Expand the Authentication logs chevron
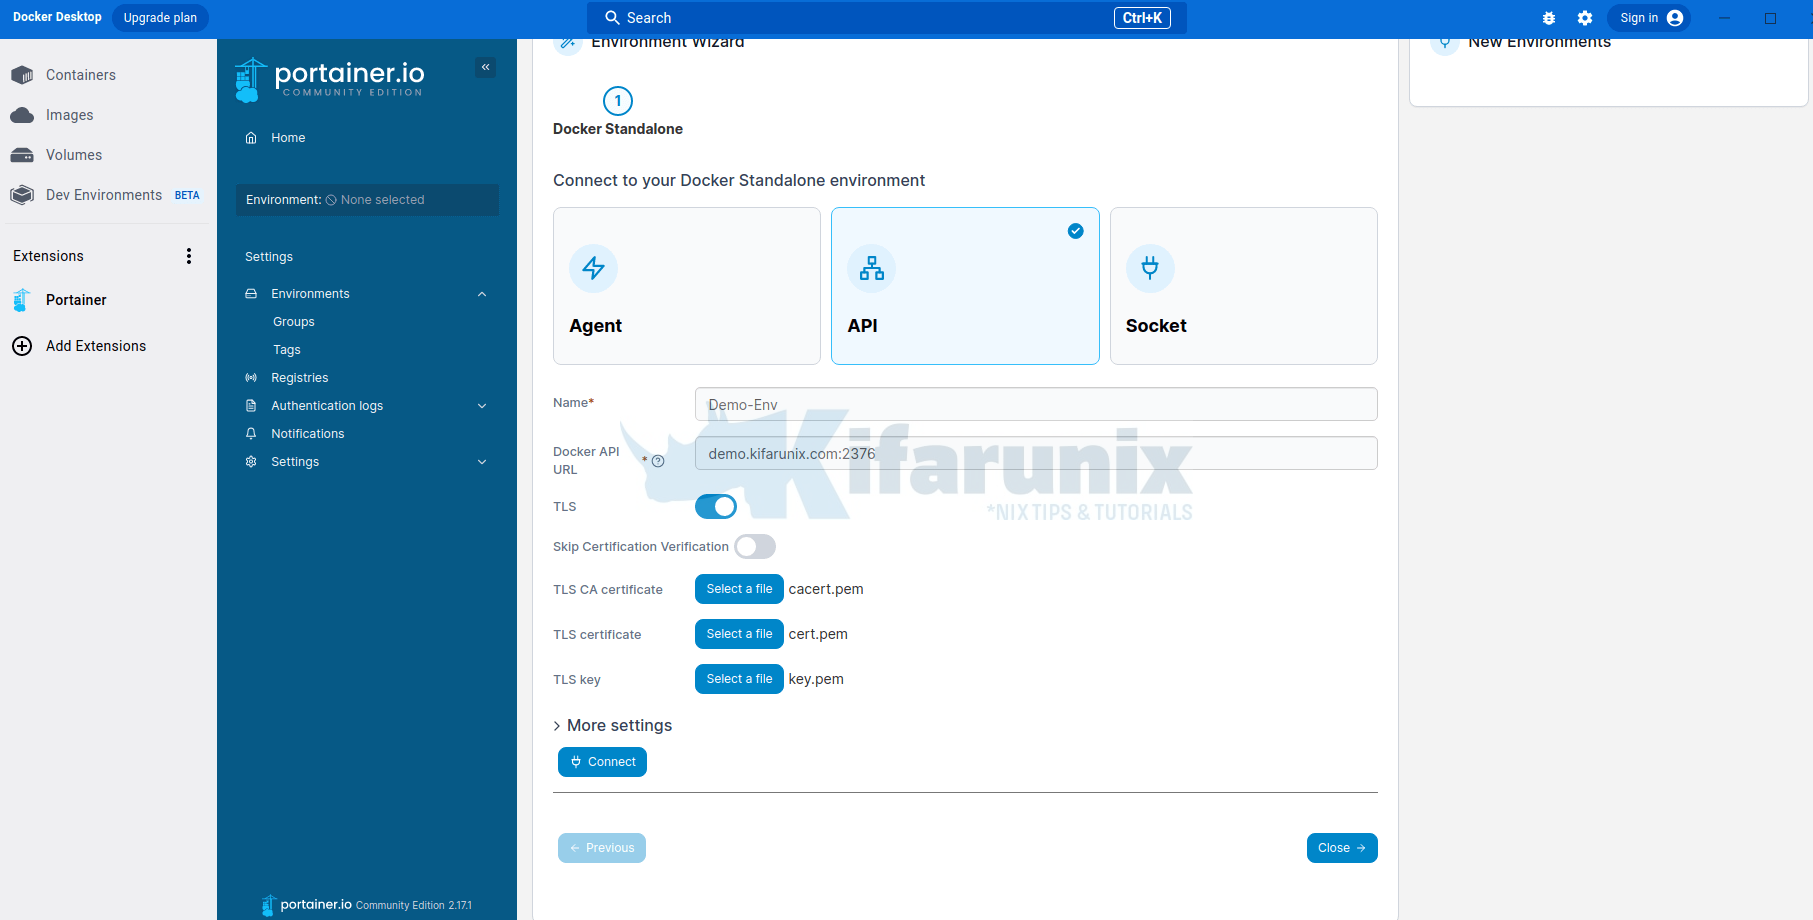Viewport: 1813px width, 920px height. pos(482,406)
